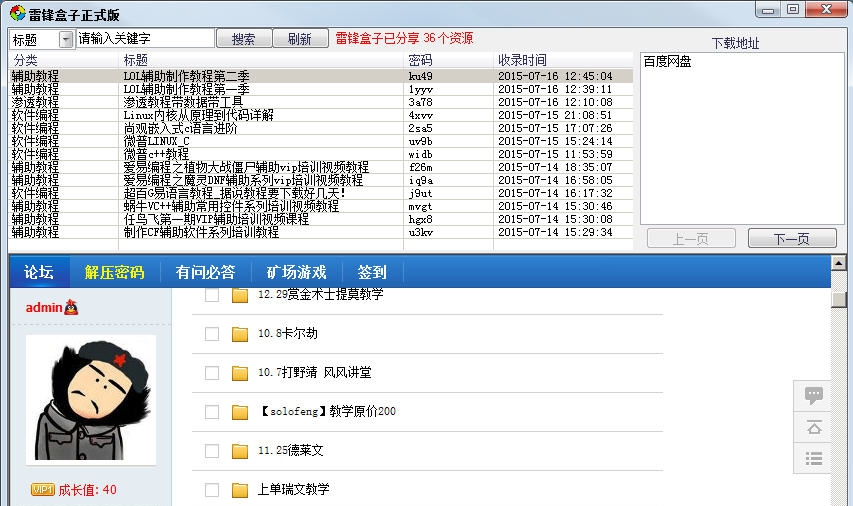
Task: Select row 微普LINUX_C
Action: click(321, 141)
